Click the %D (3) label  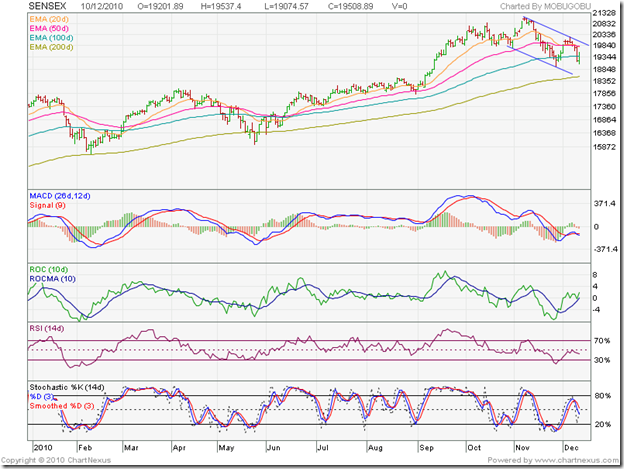pyautogui.click(x=41, y=397)
